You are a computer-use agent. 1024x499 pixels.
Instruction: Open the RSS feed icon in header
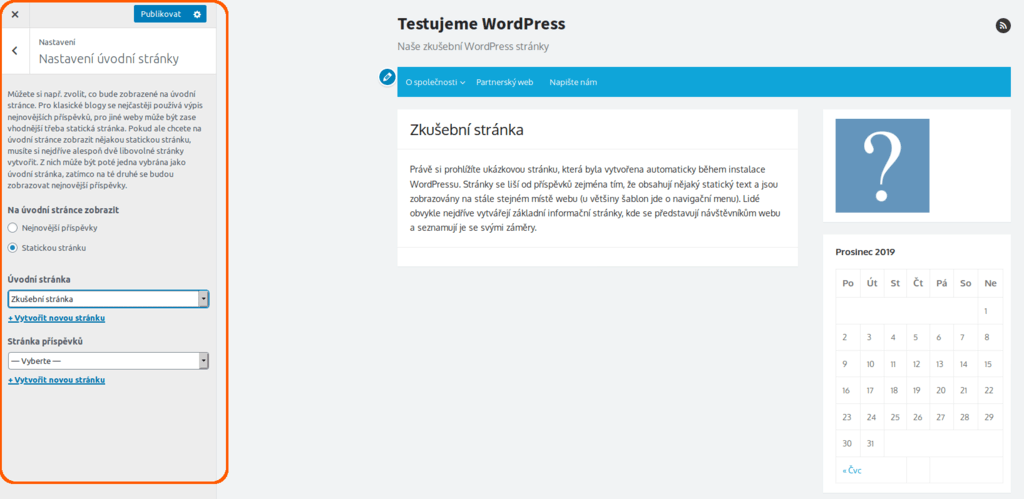pos(1003,26)
